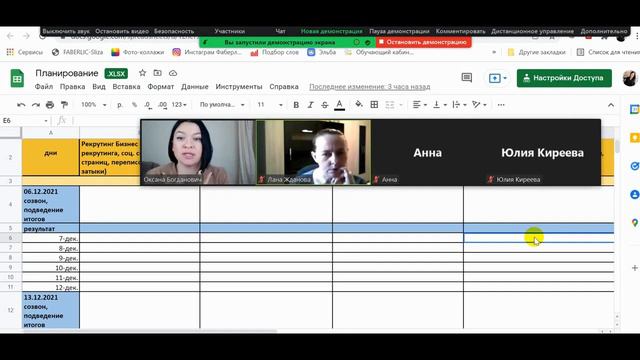Open the Вставка menu
Viewport: 640px width, 360px height.
126,87
